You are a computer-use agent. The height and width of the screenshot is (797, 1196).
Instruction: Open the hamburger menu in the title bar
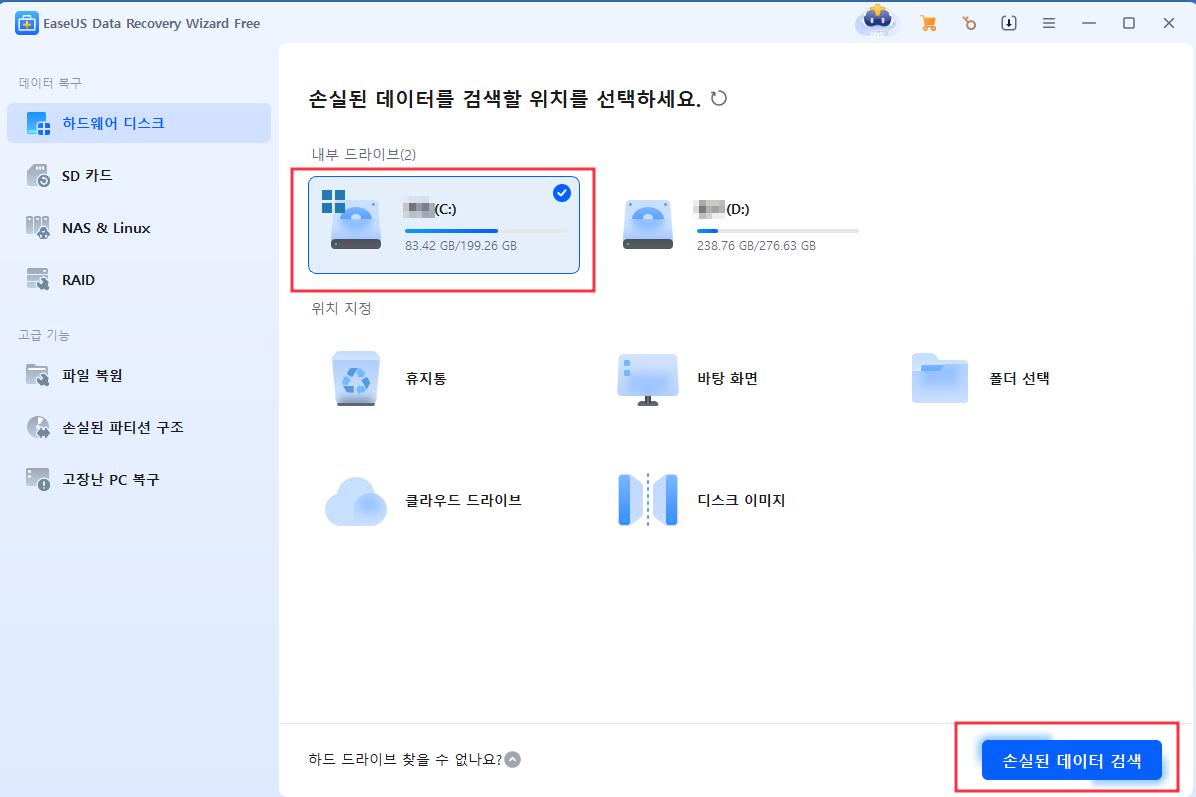click(1048, 22)
